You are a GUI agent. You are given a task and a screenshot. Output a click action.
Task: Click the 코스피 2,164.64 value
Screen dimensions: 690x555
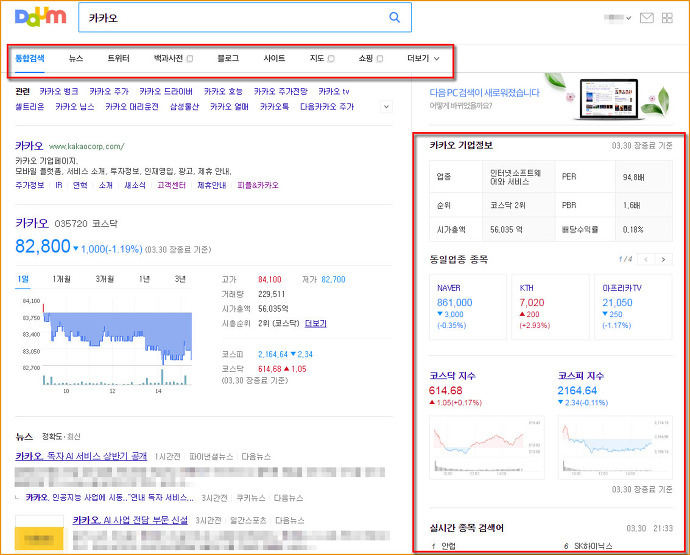pyautogui.click(x=273, y=354)
